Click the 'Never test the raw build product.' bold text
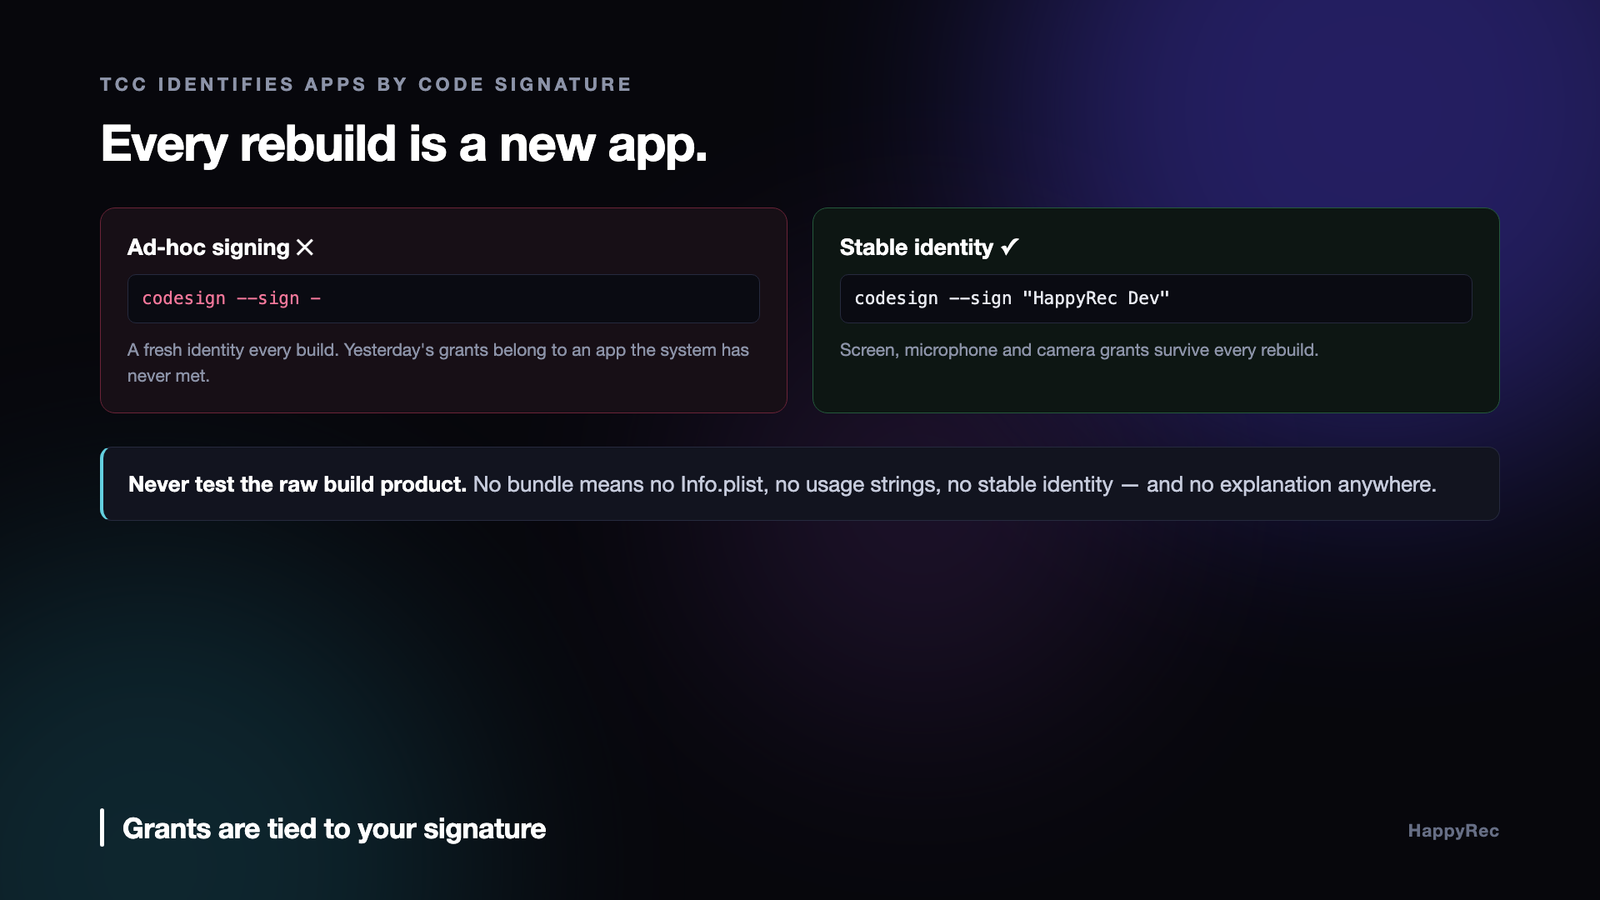The width and height of the screenshot is (1600, 900). [297, 484]
